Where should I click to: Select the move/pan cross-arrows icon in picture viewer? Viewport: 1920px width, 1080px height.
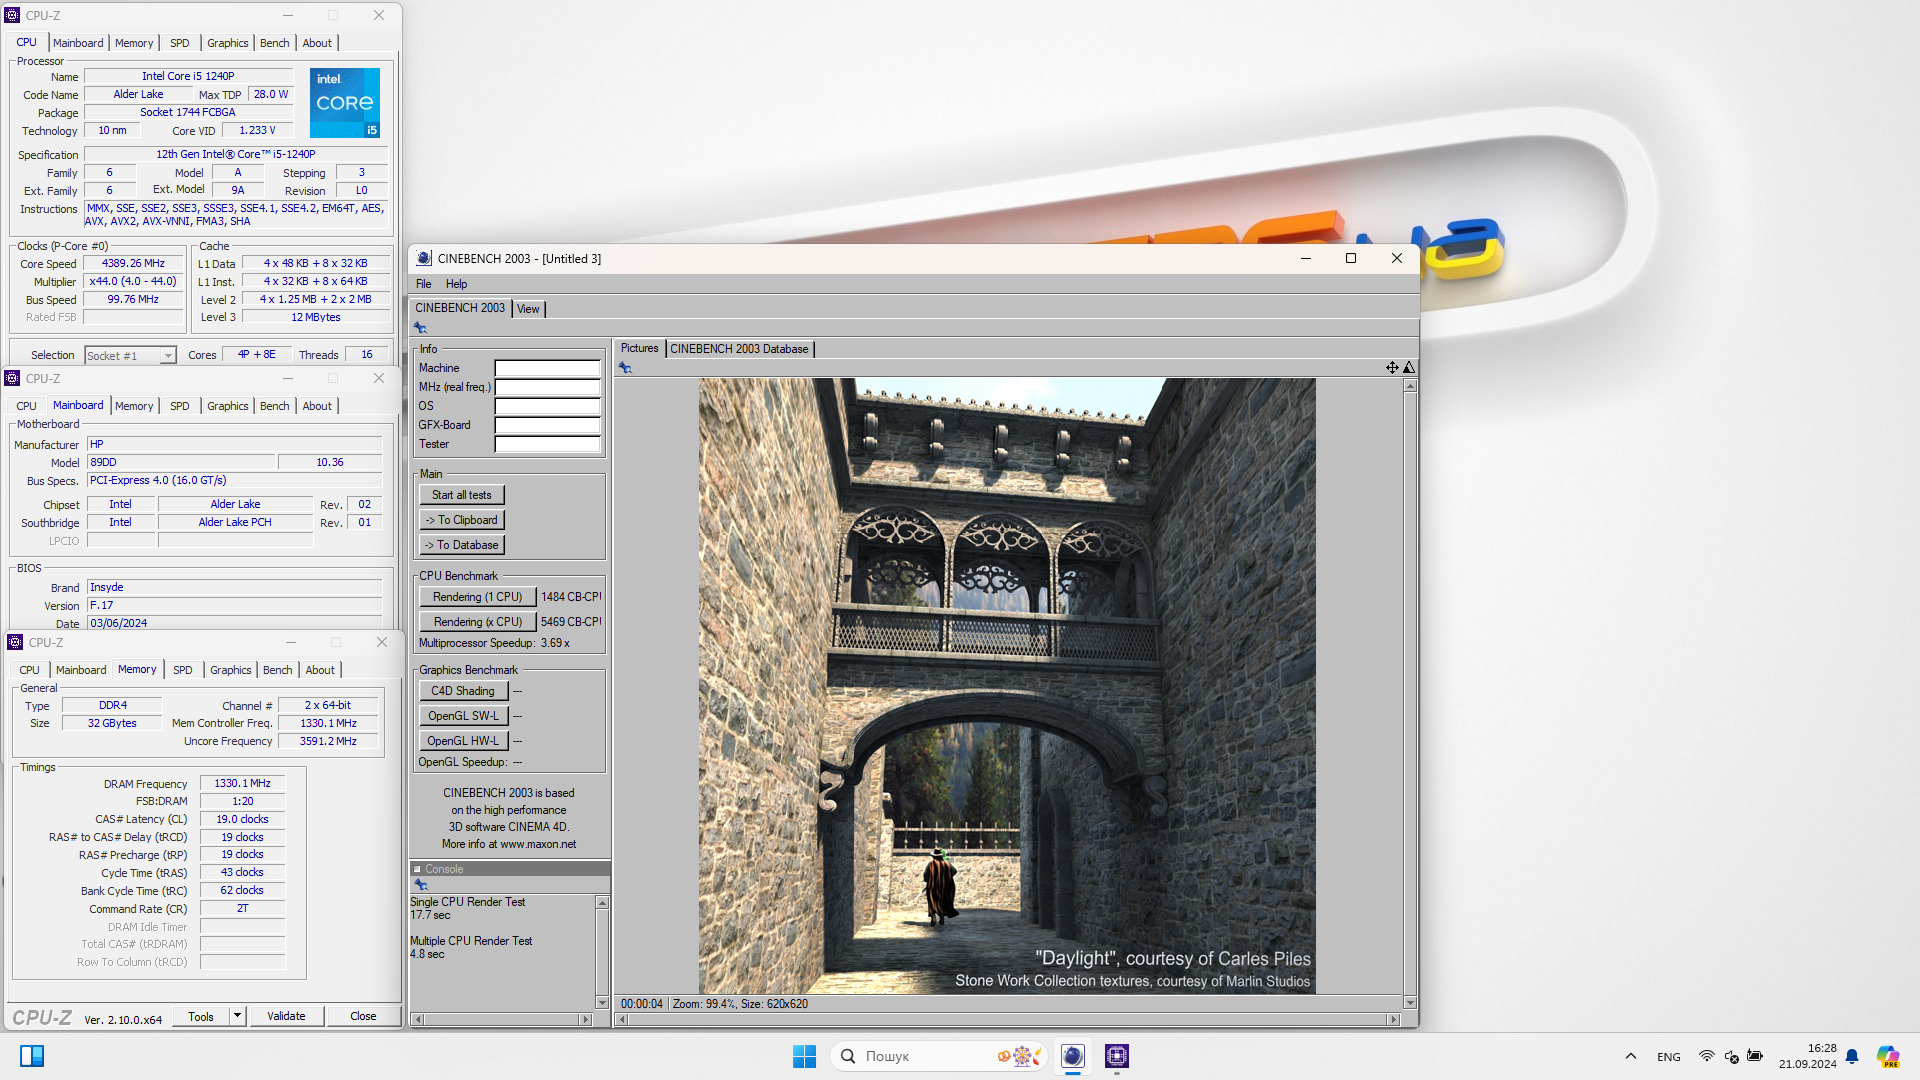point(1392,368)
